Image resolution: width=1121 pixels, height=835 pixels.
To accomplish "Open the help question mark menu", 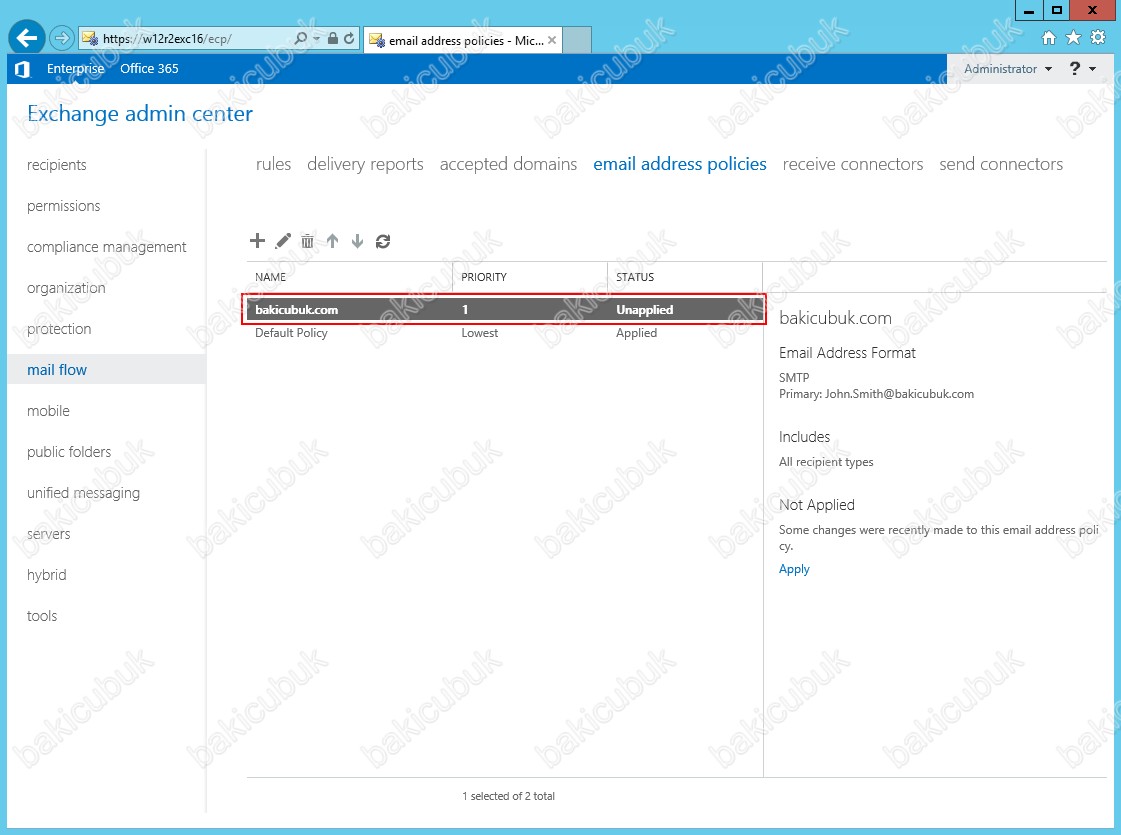I will (1082, 69).
